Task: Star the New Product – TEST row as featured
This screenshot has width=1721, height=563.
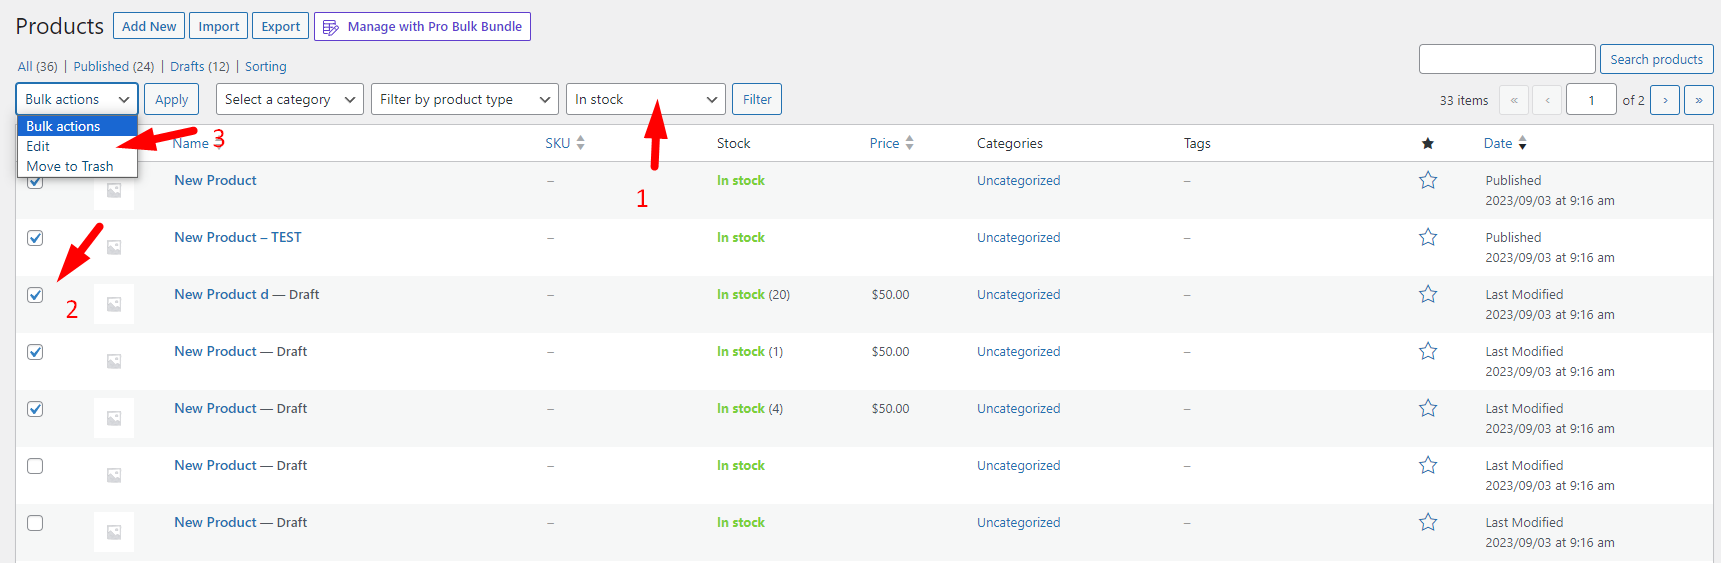Action: 1427,238
